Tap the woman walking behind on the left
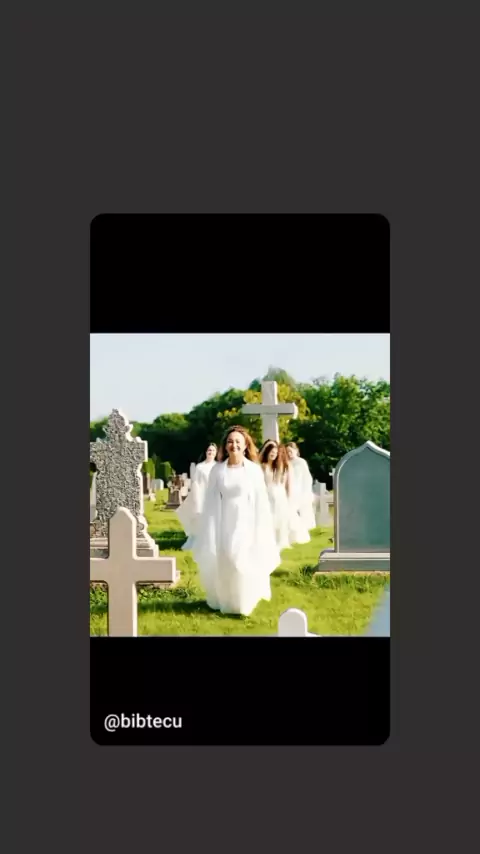This screenshot has width=480, height=854. click(200, 490)
